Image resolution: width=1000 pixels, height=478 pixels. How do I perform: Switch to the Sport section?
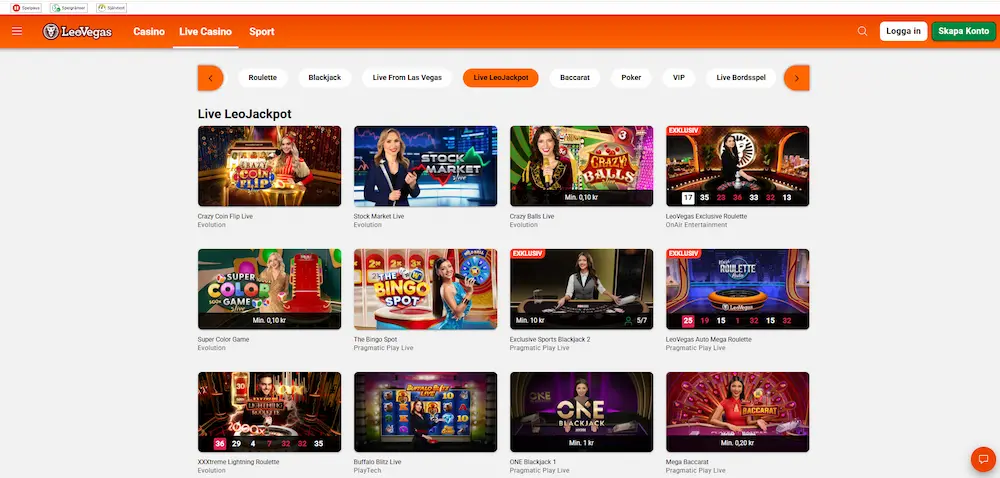pyautogui.click(x=261, y=31)
